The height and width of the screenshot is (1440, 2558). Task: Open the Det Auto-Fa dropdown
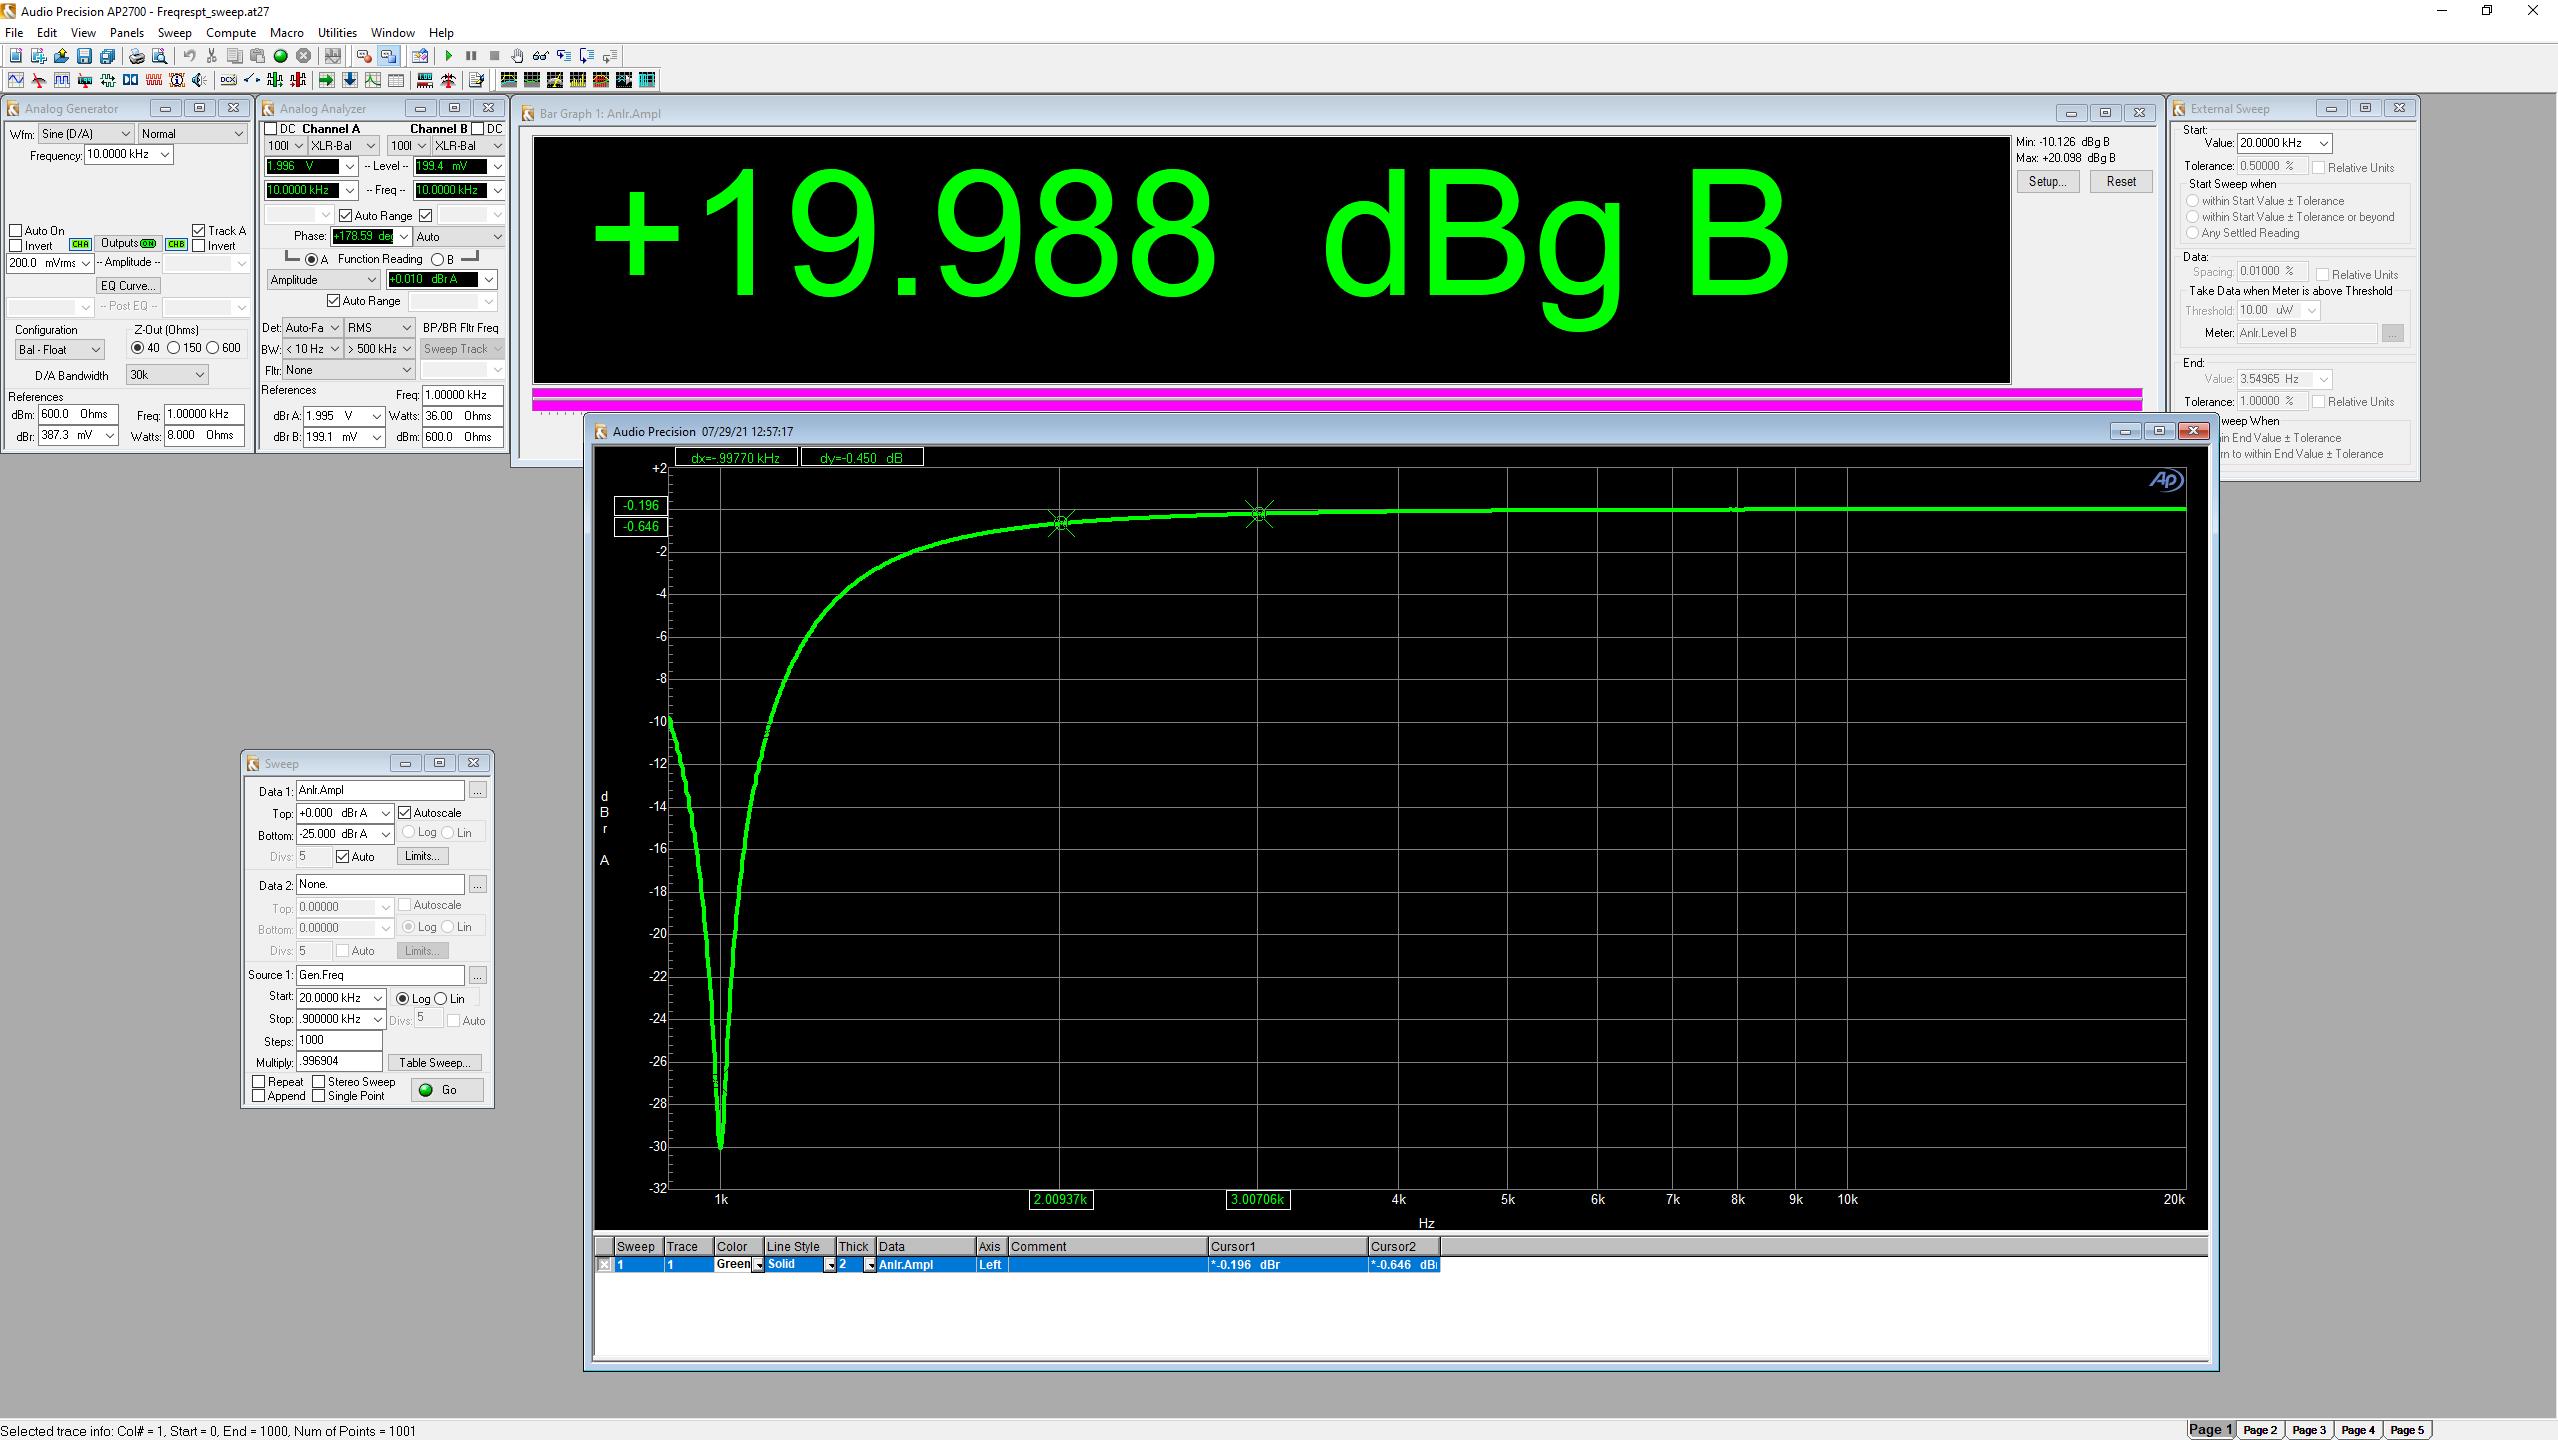334,328
